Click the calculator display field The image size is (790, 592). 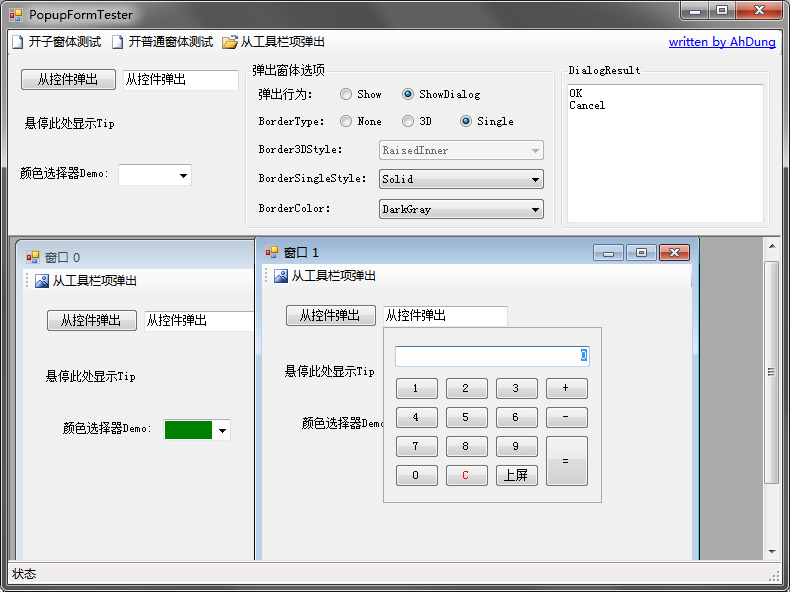point(492,356)
